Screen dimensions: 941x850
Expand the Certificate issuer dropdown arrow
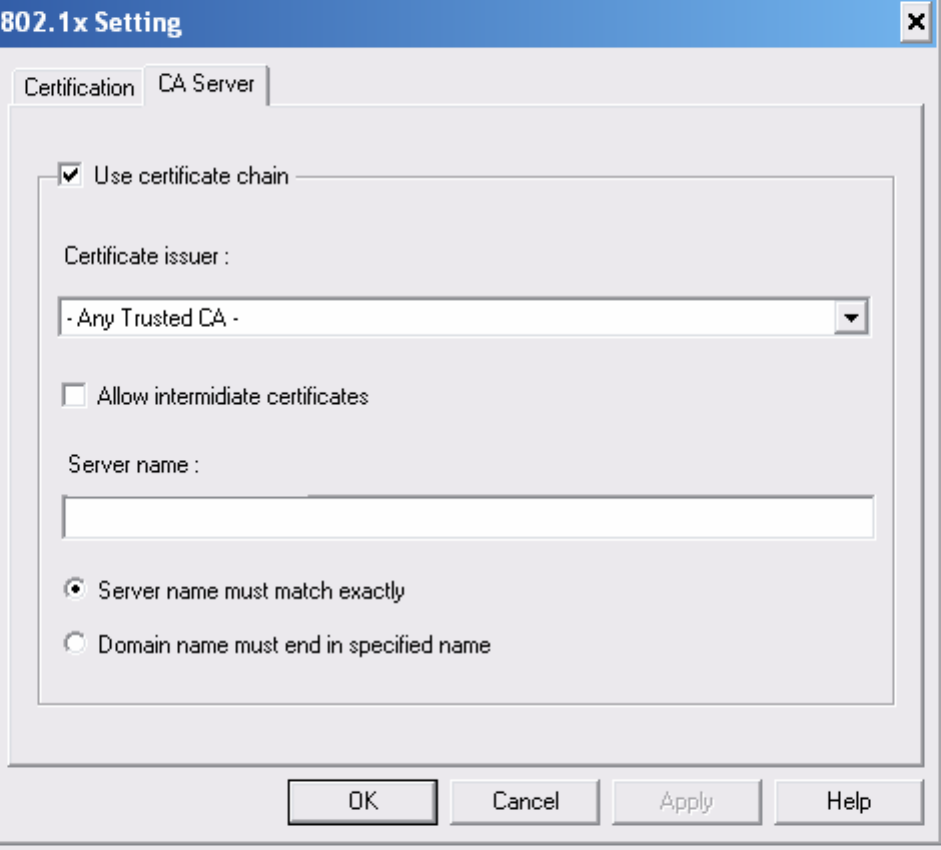pyautogui.click(x=850, y=319)
